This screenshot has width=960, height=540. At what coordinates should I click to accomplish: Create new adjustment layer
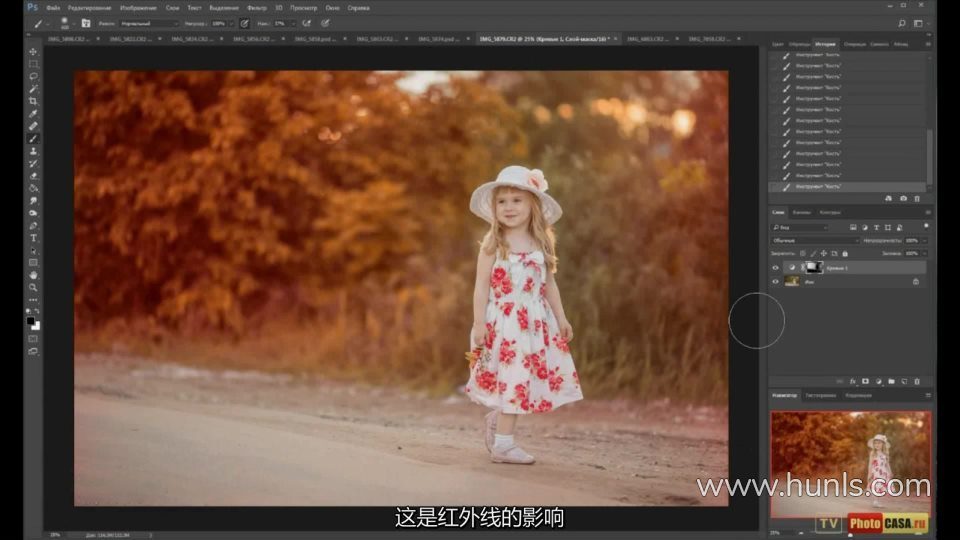(x=879, y=381)
